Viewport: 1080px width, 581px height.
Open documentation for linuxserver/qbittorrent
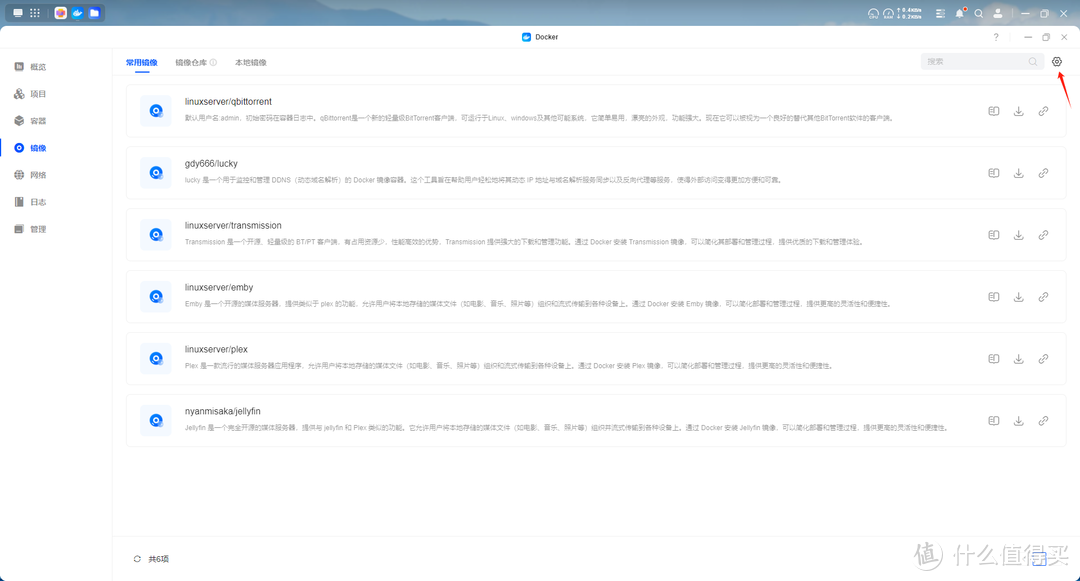(994, 112)
